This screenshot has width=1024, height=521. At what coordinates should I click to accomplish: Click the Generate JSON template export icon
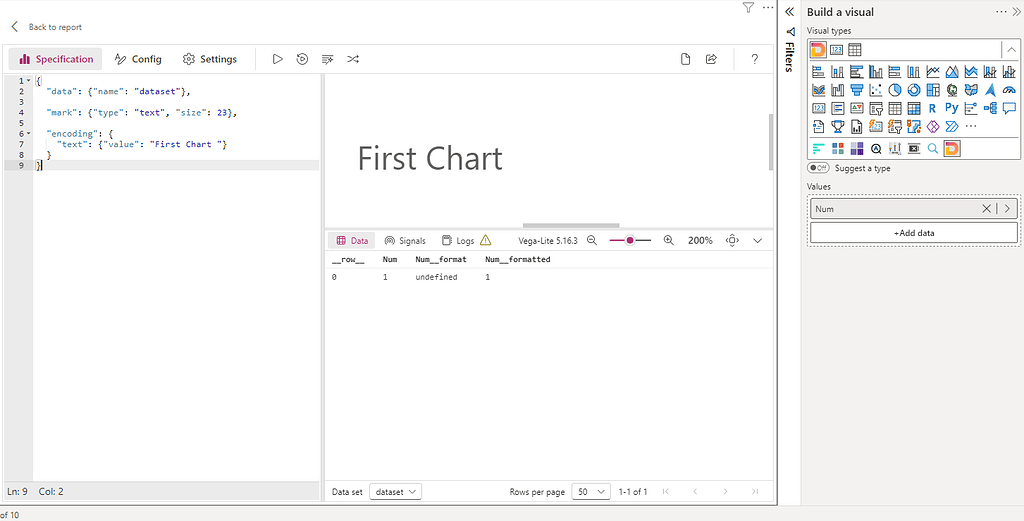(x=712, y=59)
